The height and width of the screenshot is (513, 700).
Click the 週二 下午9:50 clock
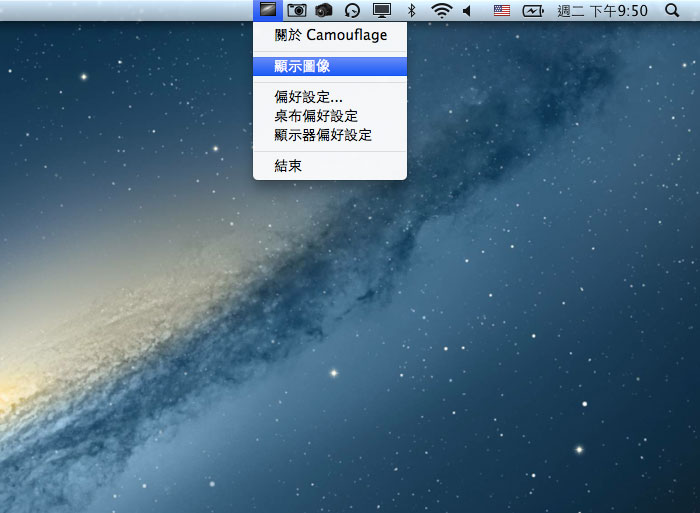[602, 10]
